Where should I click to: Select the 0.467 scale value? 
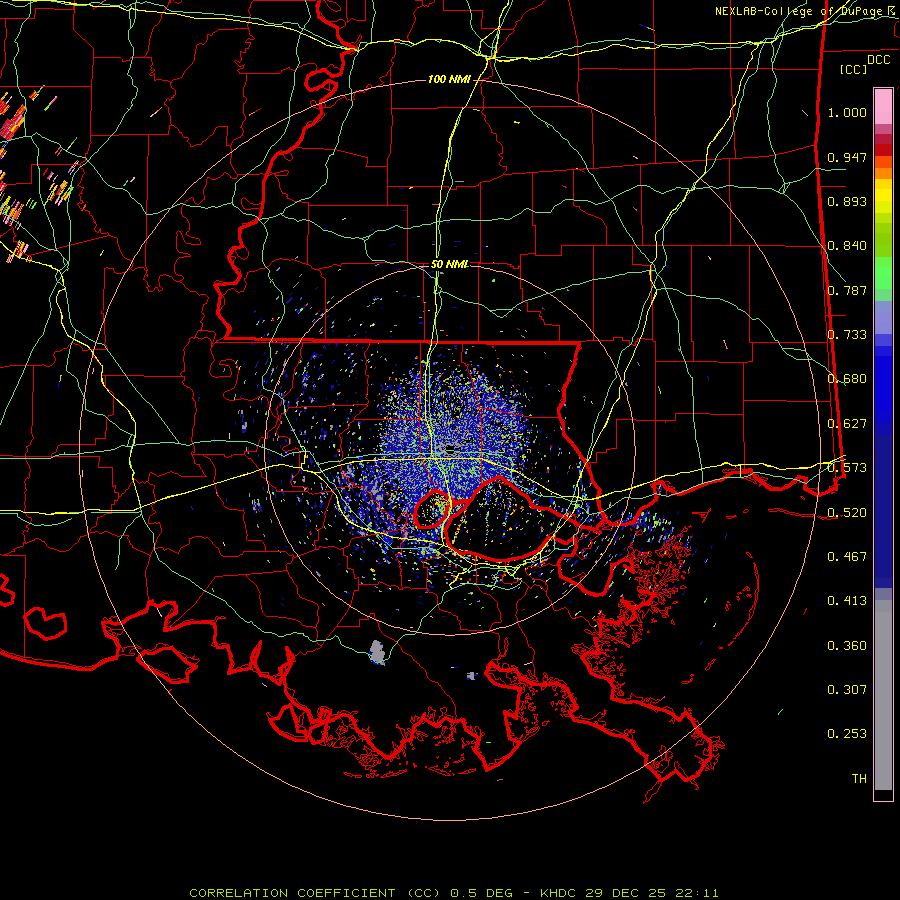click(x=847, y=557)
